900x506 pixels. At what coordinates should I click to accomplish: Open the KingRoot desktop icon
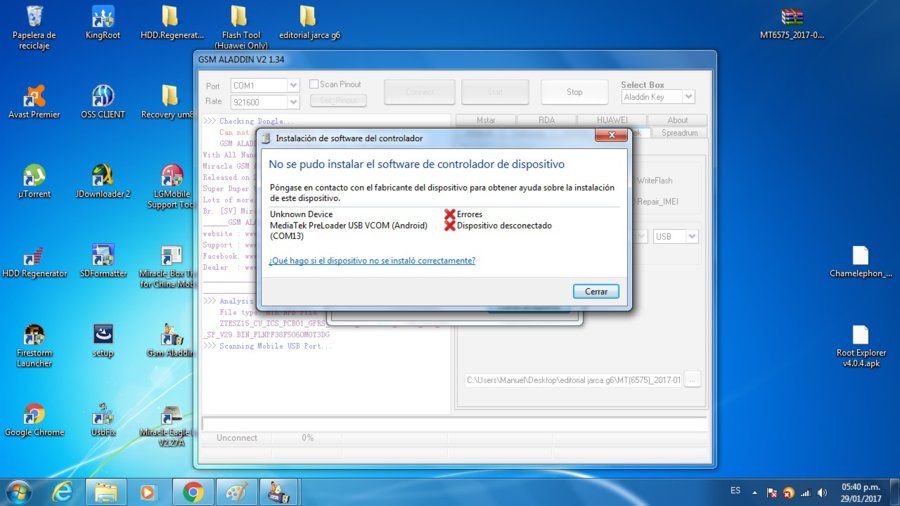point(102,22)
